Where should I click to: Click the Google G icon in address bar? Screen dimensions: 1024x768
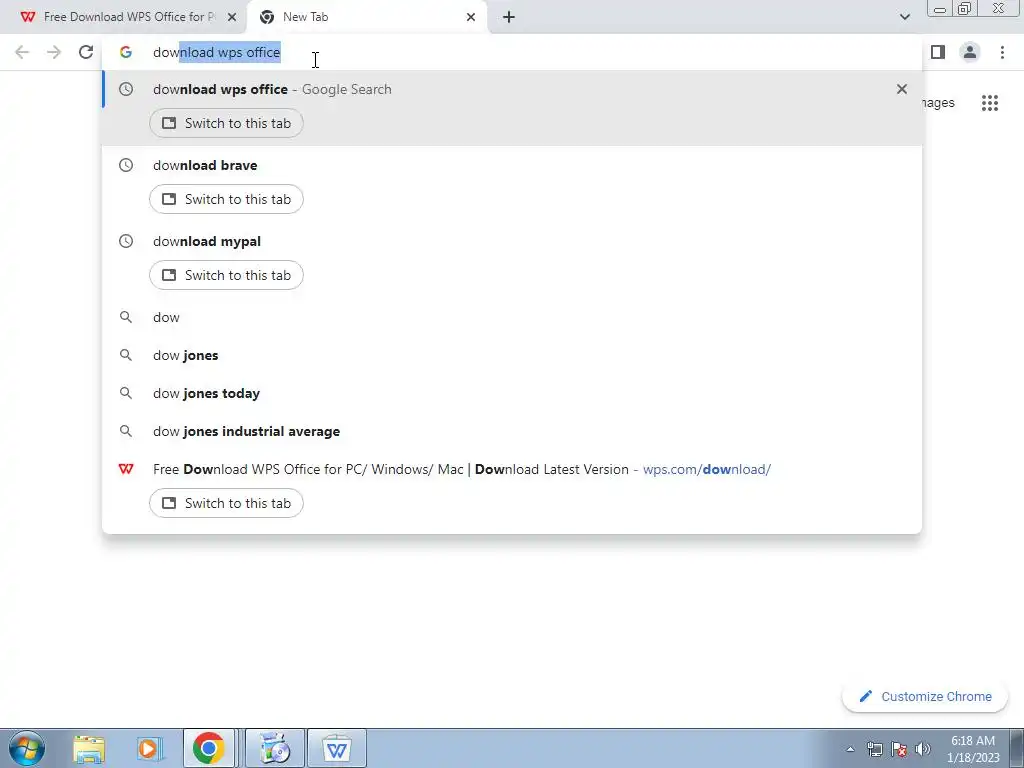tap(125, 52)
